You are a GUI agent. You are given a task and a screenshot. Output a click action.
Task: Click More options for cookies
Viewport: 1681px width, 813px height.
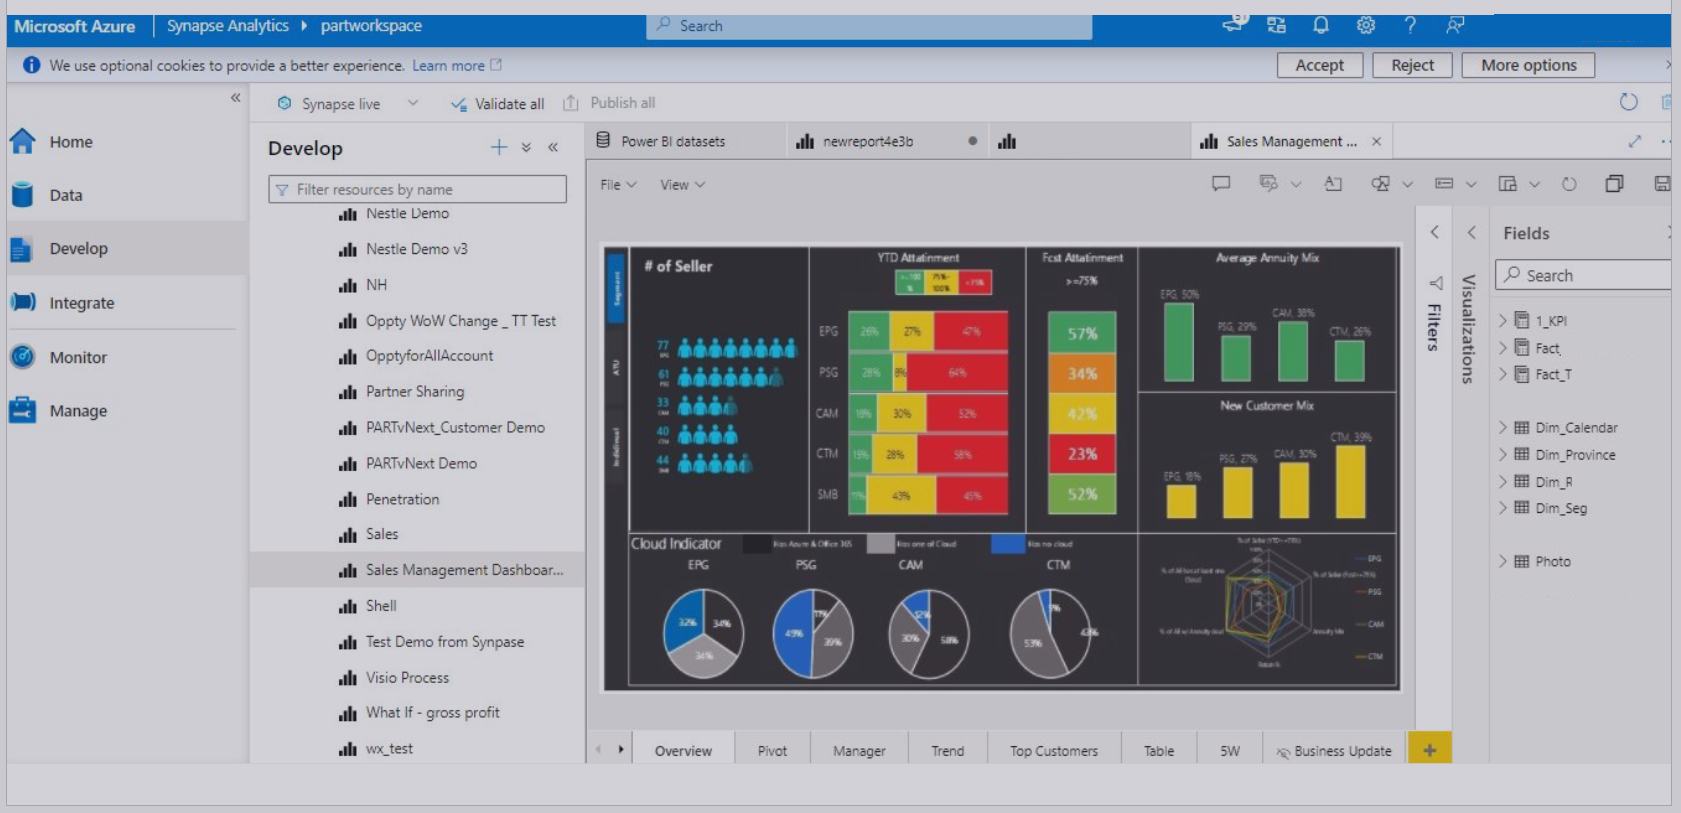pos(1529,65)
